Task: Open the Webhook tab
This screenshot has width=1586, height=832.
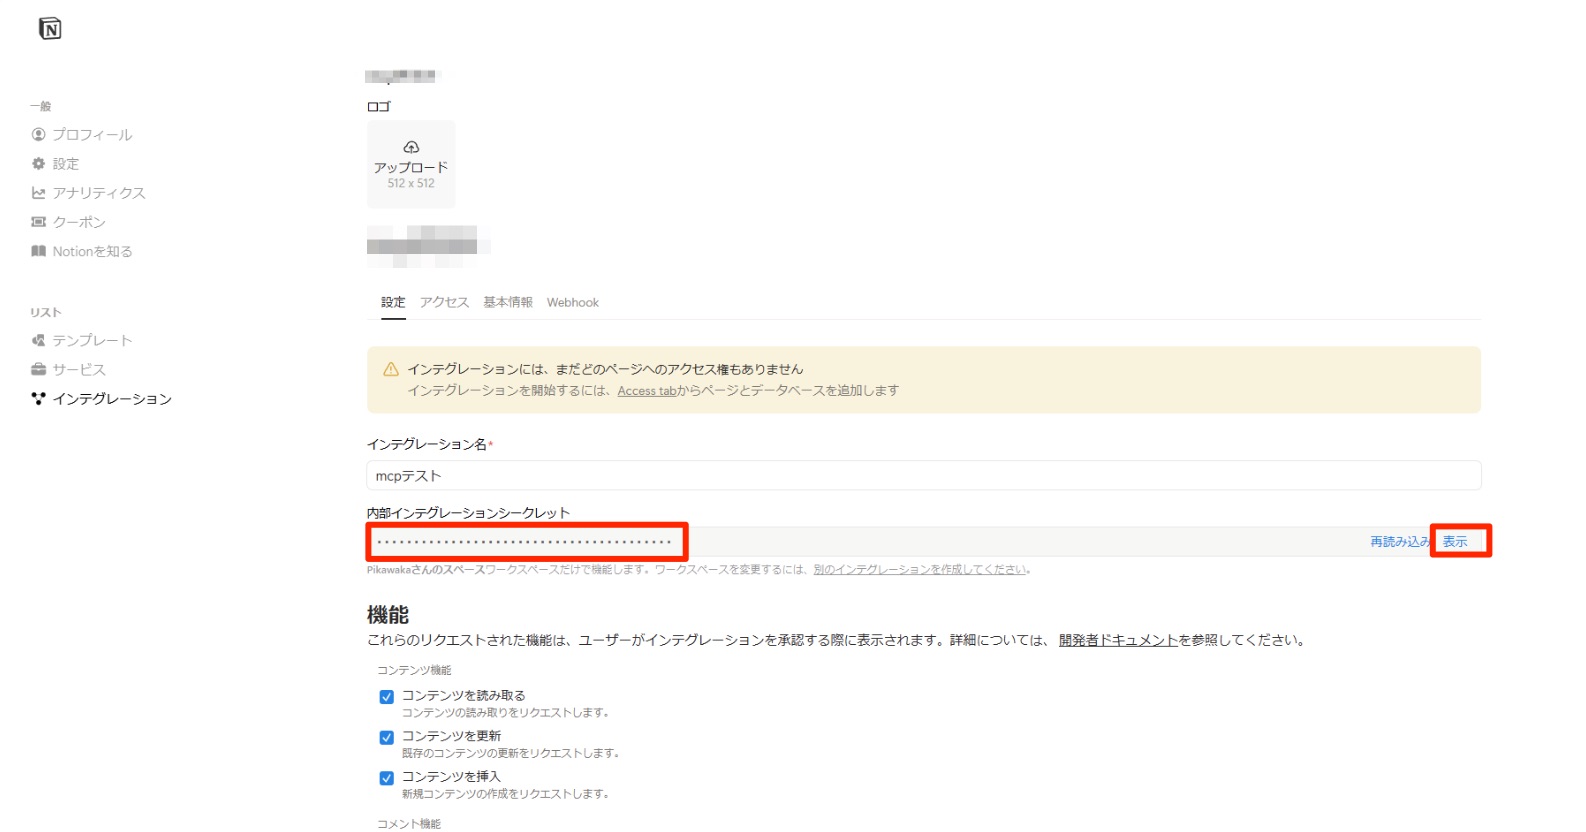Action: 572,302
